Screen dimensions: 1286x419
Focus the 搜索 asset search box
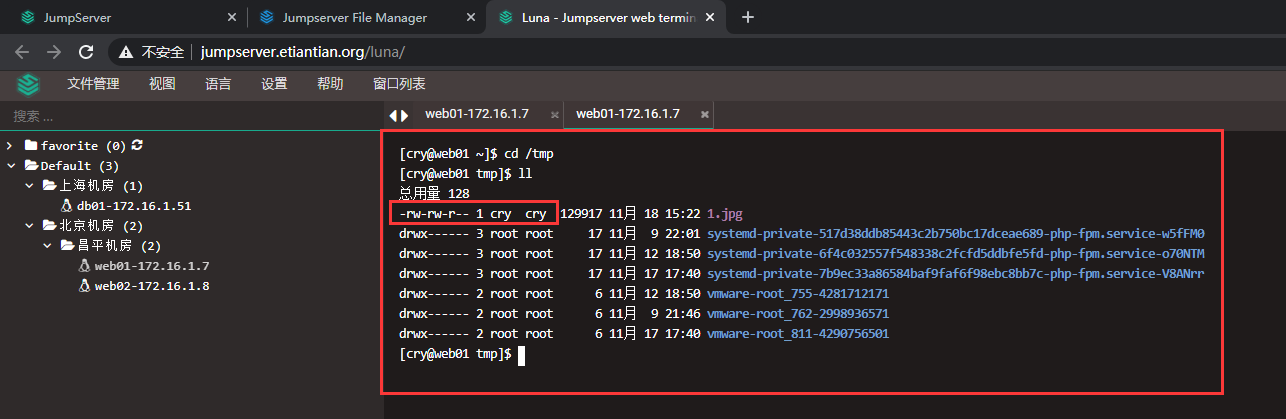(x=190, y=116)
